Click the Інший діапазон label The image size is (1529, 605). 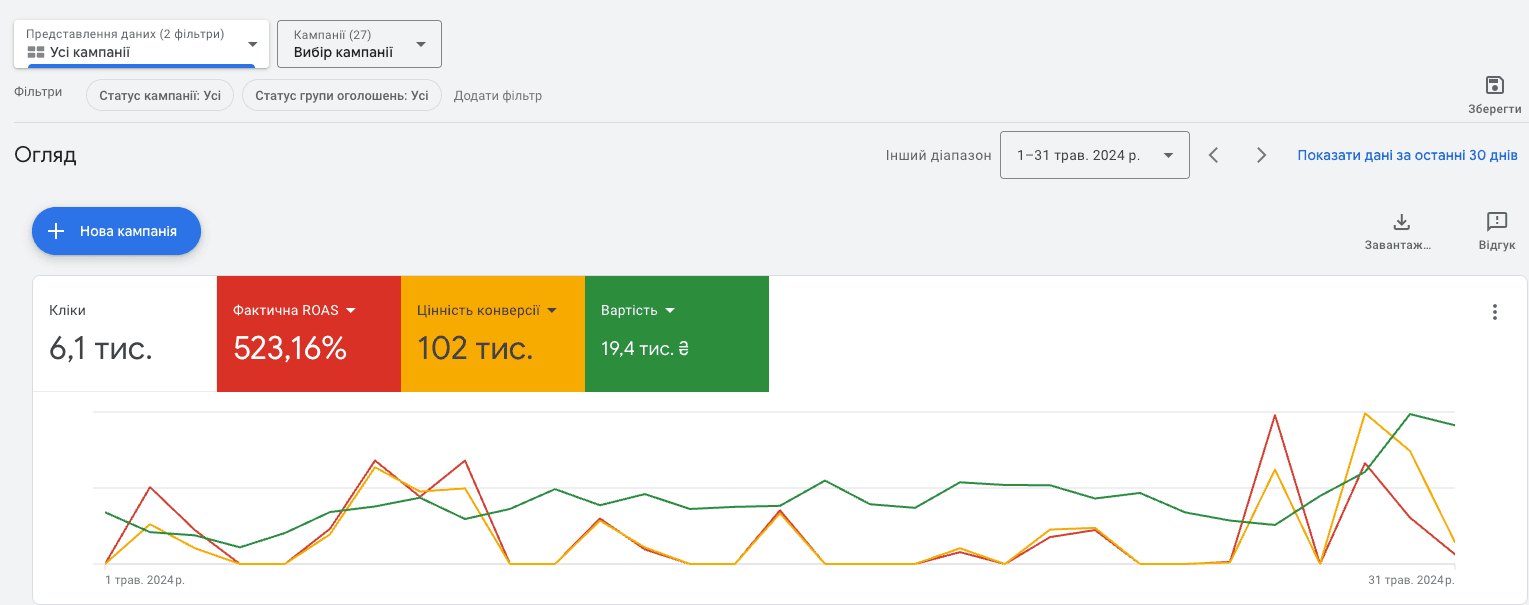(x=938, y=156)
